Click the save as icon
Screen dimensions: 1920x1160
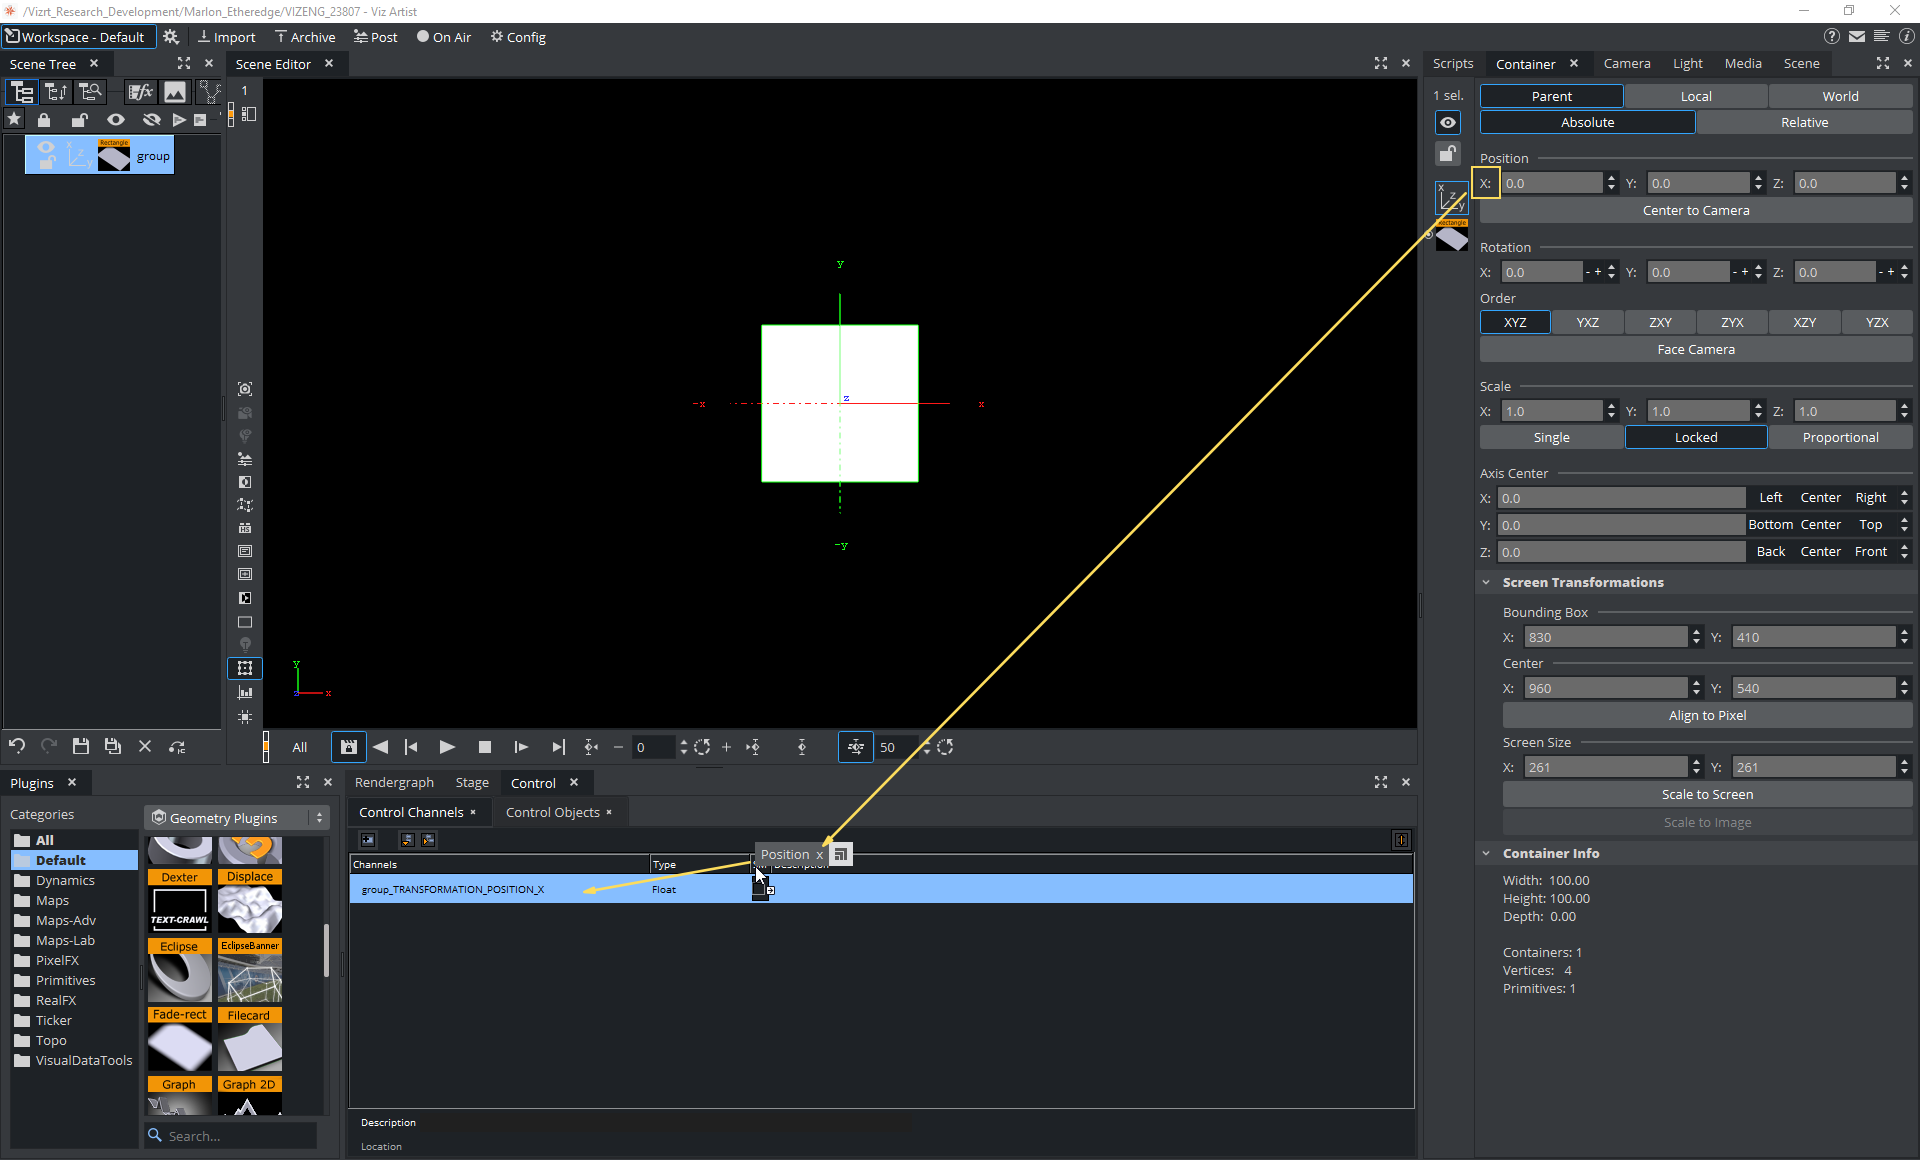pyautogui.click(x=113, y=746)
